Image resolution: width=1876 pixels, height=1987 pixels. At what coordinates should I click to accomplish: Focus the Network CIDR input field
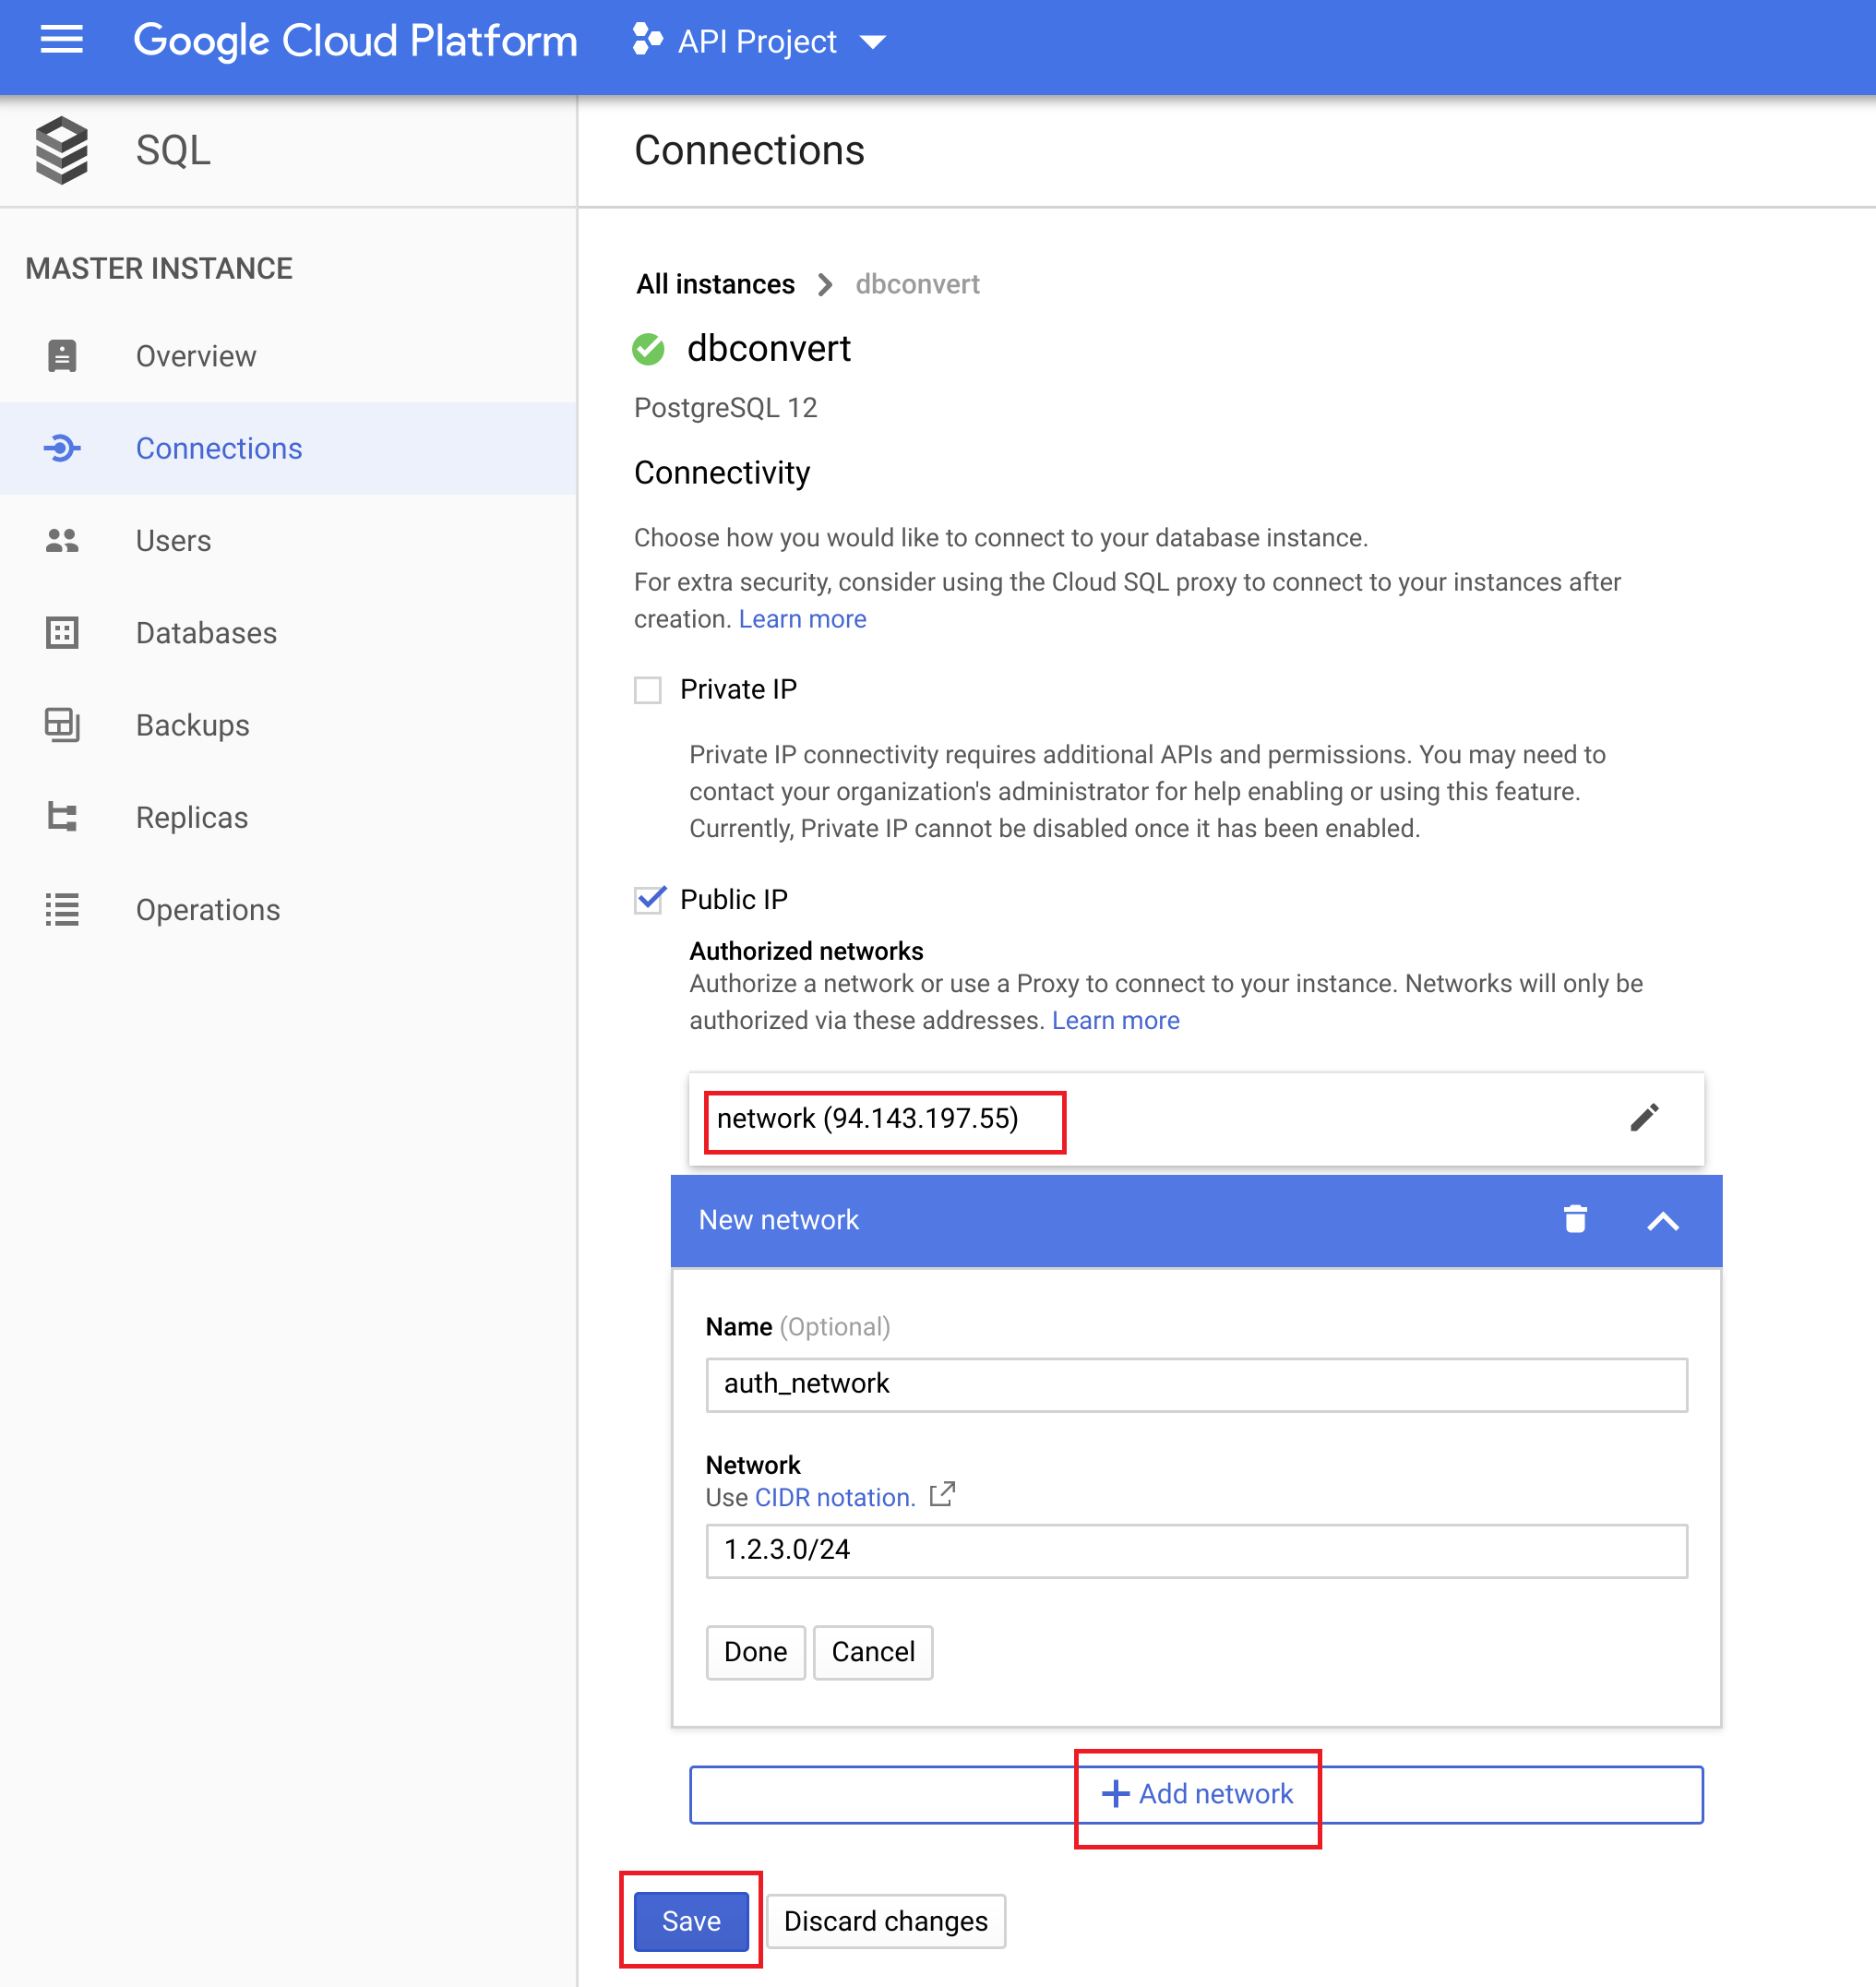(x=1196, y=1551)
